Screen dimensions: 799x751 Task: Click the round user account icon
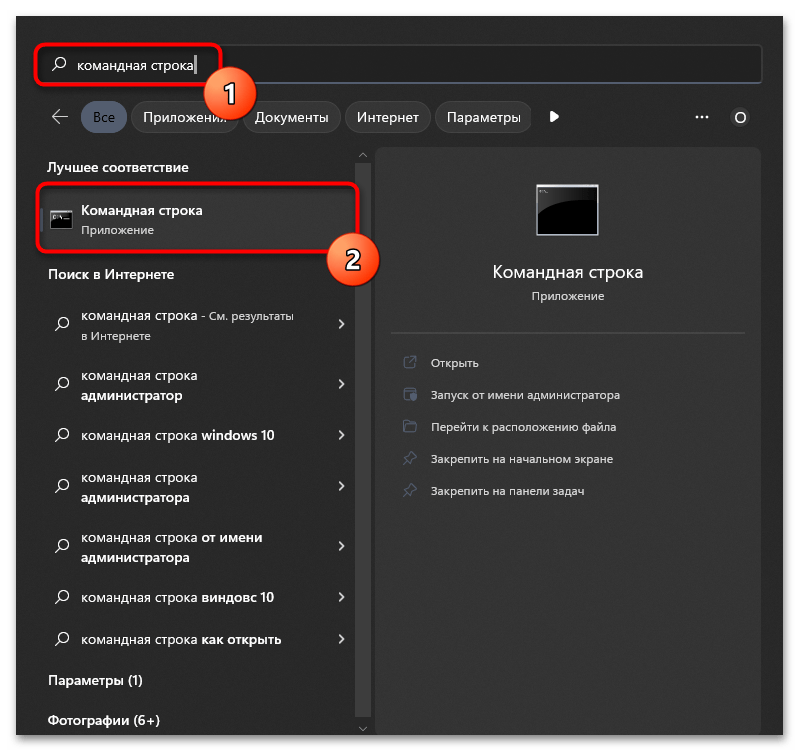(x=740, y=118)
